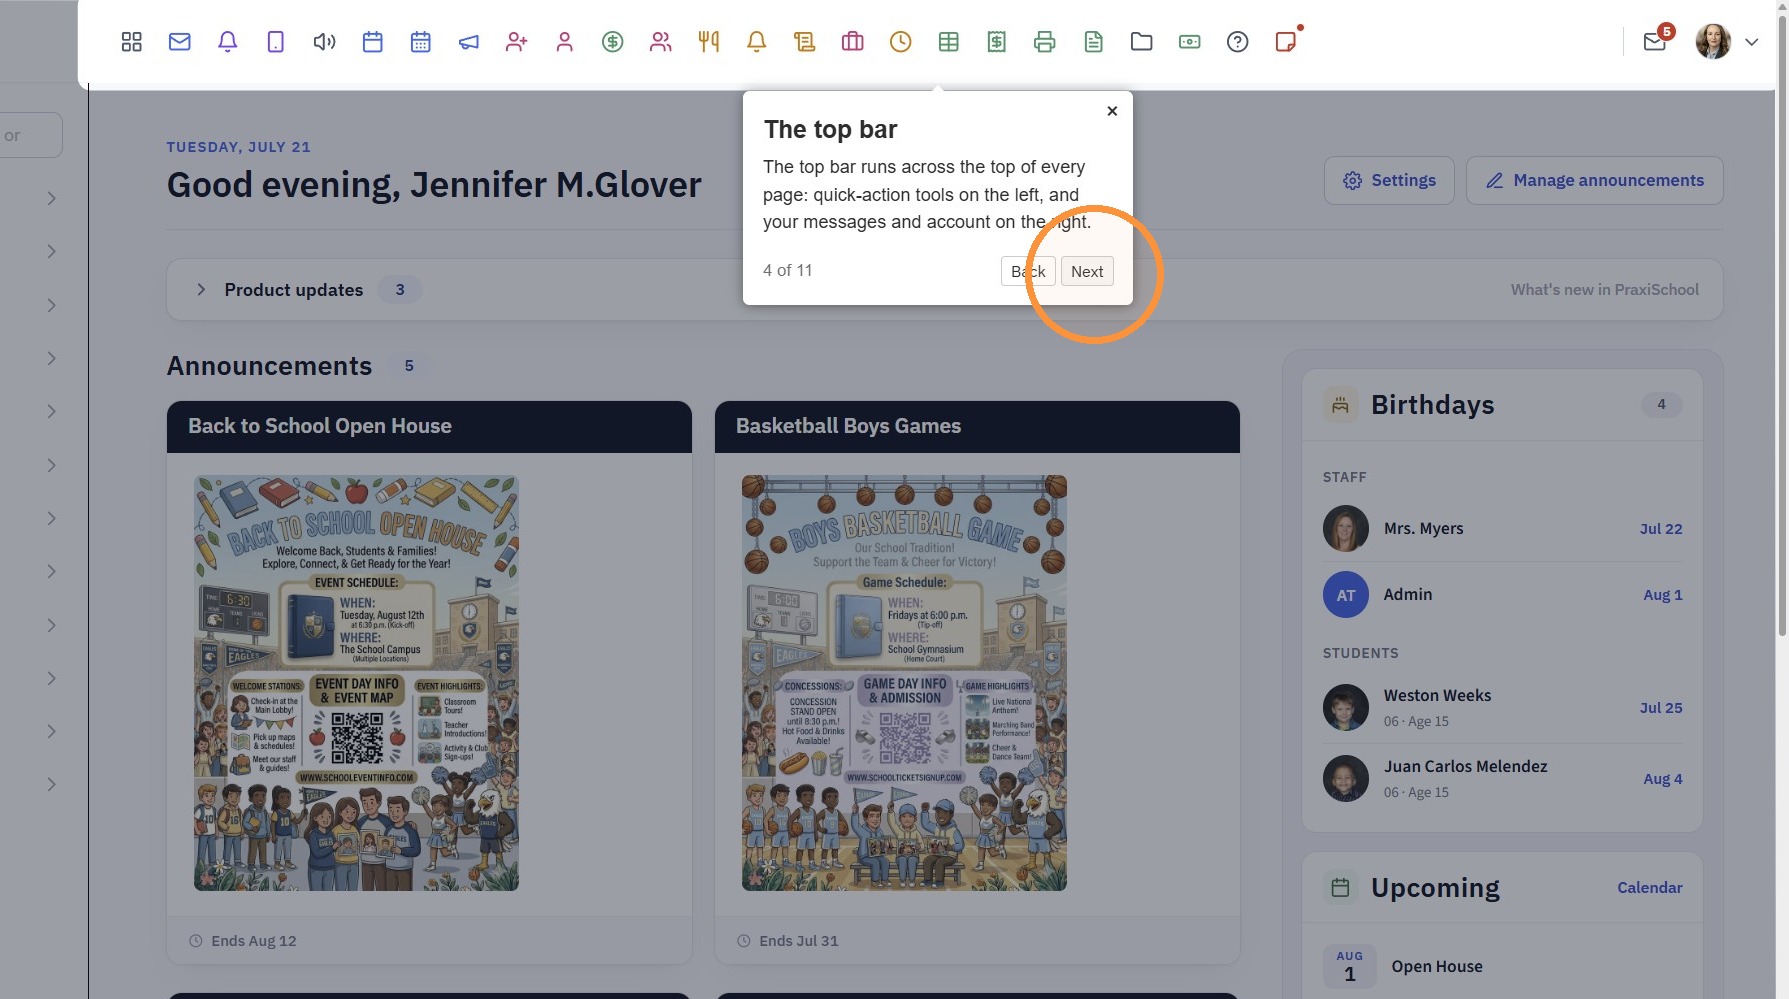Image resolution: width=1789 pixels, height=999 pixels.
Task: Open the clock icon in top bar
Action: (901, 42)
